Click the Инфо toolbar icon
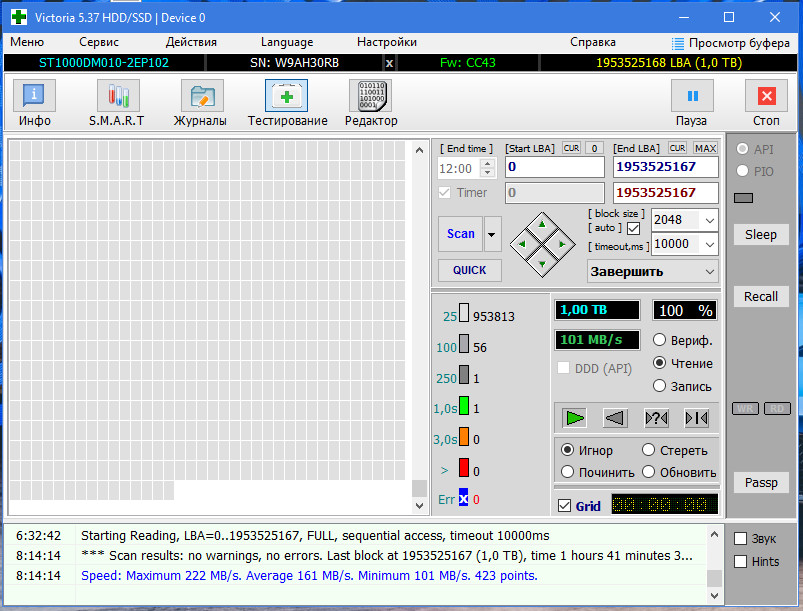The image size is (803, 611). [34, 96]
